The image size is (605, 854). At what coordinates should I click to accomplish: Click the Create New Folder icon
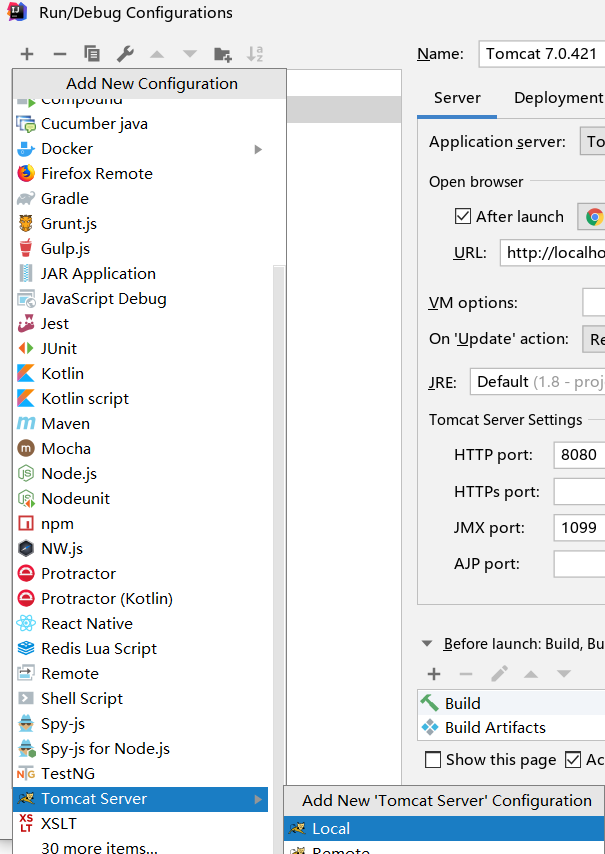pyautogui.click(x=222, y=54)
